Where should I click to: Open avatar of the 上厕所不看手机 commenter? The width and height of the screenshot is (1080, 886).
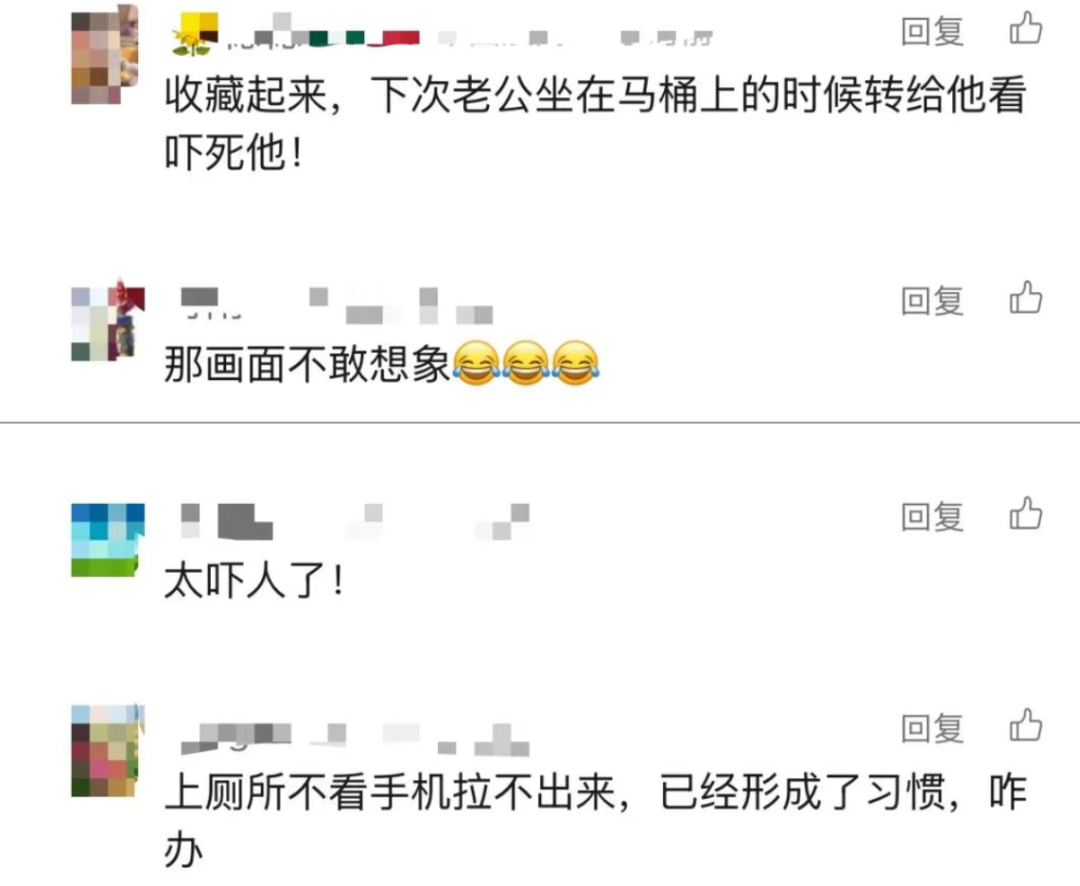108,750
